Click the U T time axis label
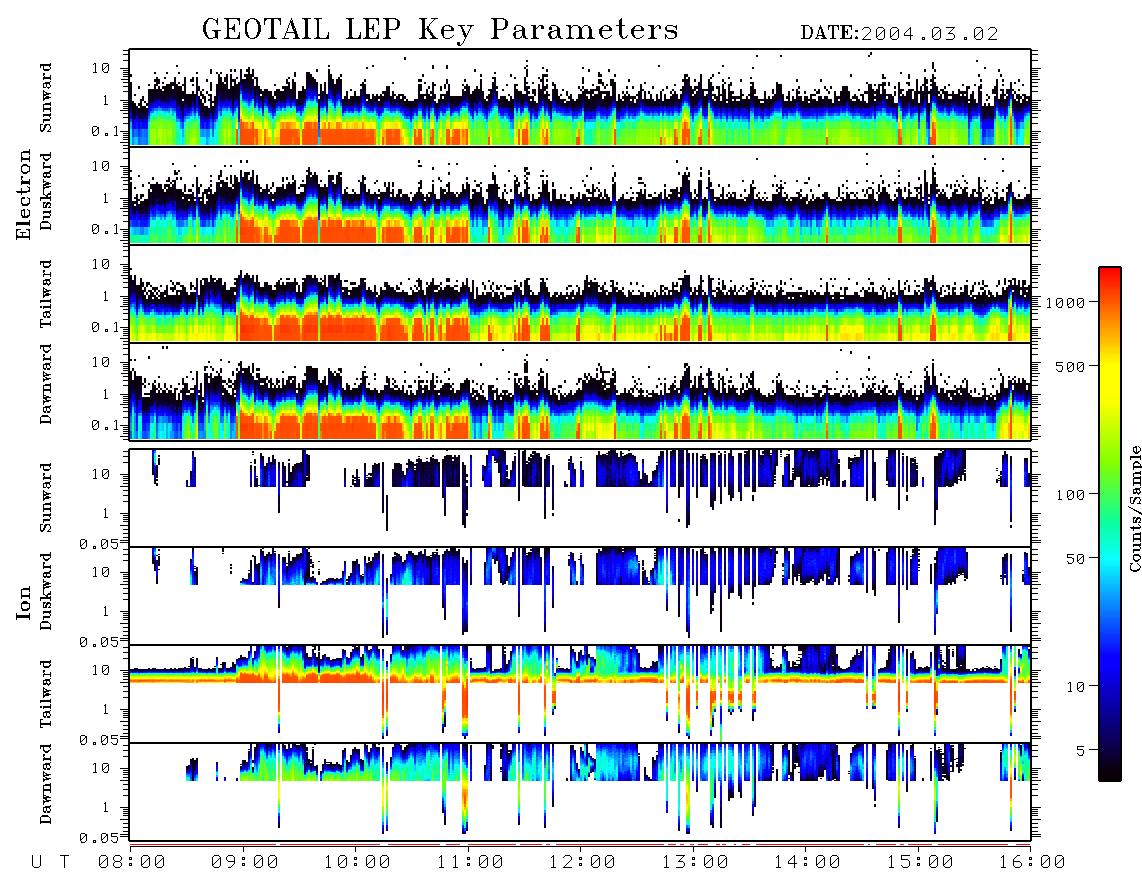The height and width of the screenshot is (880, 1142). [50, 862]
